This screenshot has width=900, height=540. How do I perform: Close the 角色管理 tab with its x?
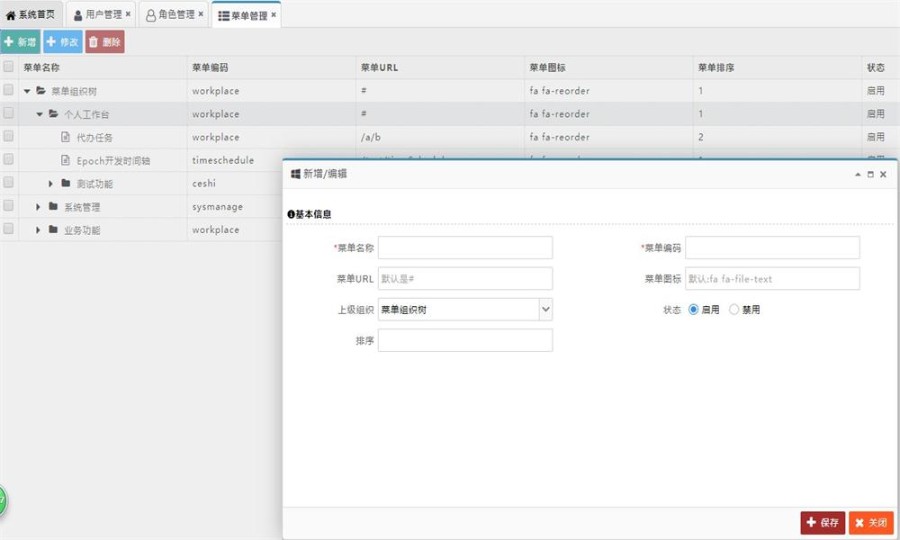[200, 15]
